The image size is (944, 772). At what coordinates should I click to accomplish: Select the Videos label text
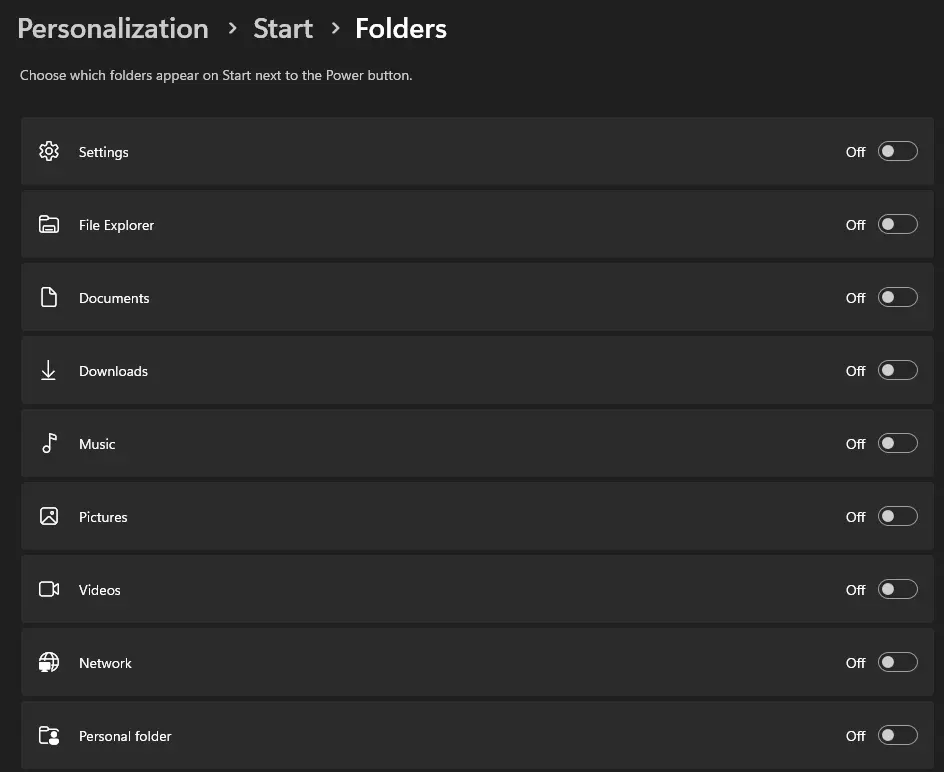tap(99, 590)
